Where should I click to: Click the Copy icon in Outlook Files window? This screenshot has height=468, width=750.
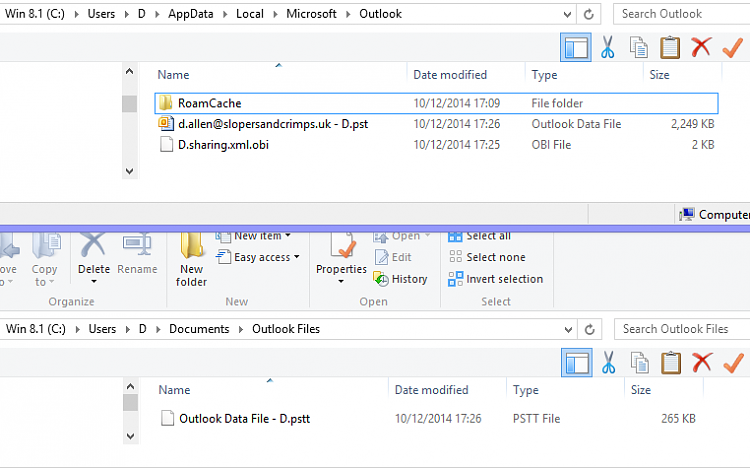click(640, 363)
